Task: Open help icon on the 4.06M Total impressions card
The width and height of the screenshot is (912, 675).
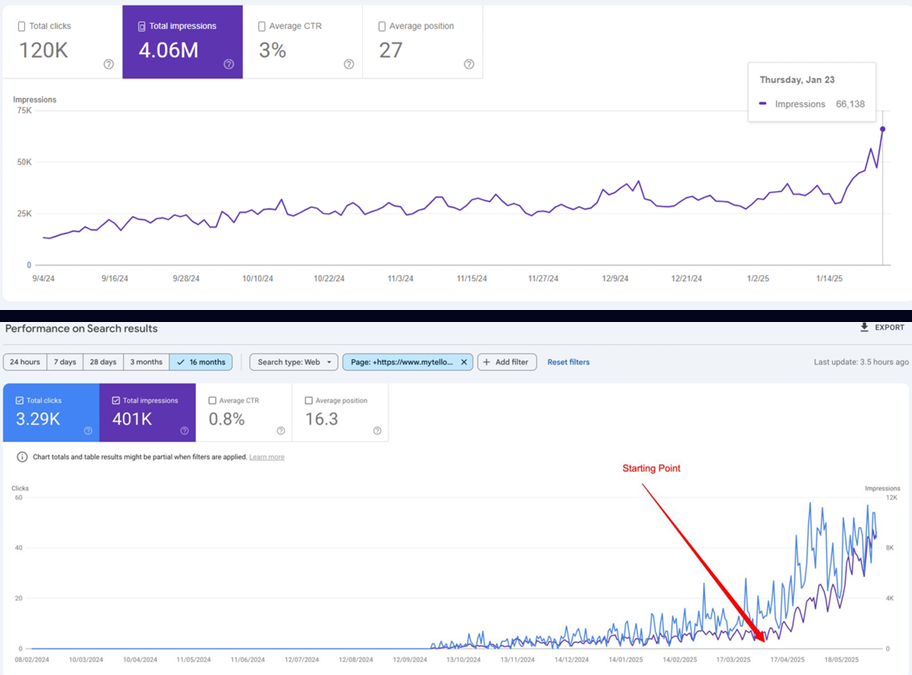Action: [229, 64]
